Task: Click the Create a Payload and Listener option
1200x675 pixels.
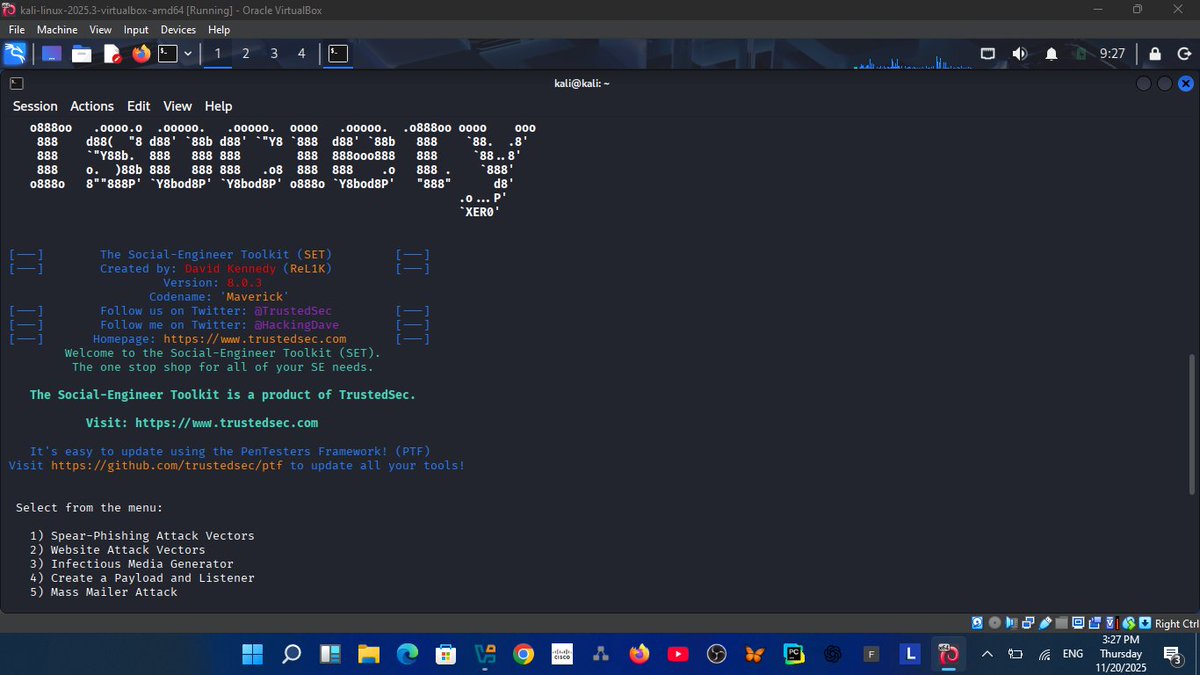Action: (142, 578)
